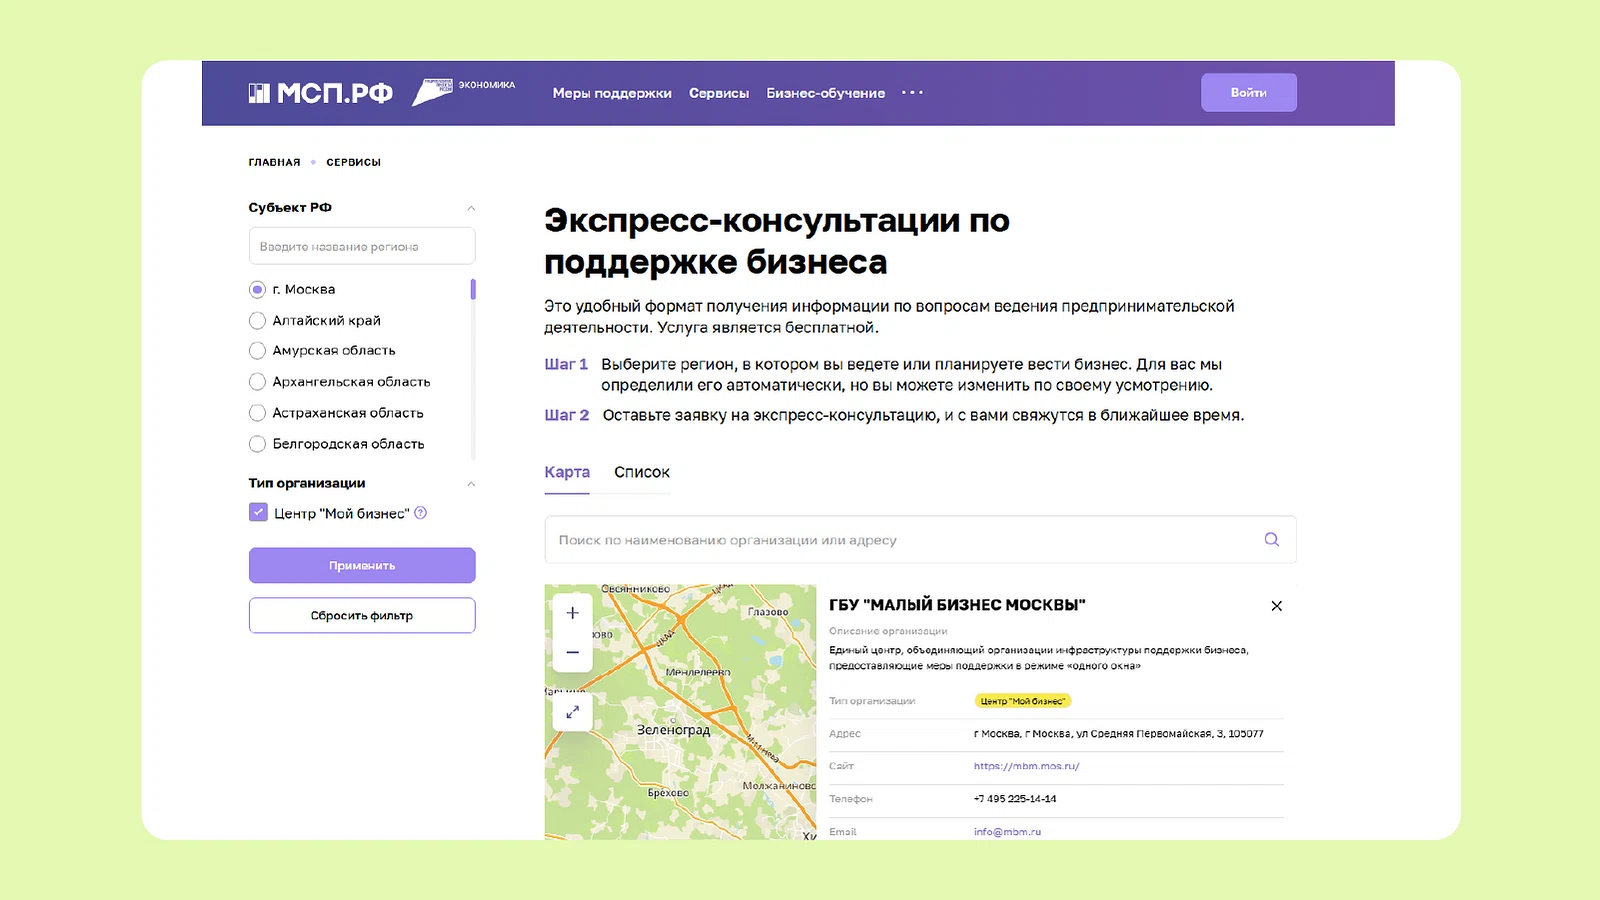Screen dimensions: 1600x900
Task: Open the https://mbm.mos.ru/ website link
Action: [x=1026, y=766]
